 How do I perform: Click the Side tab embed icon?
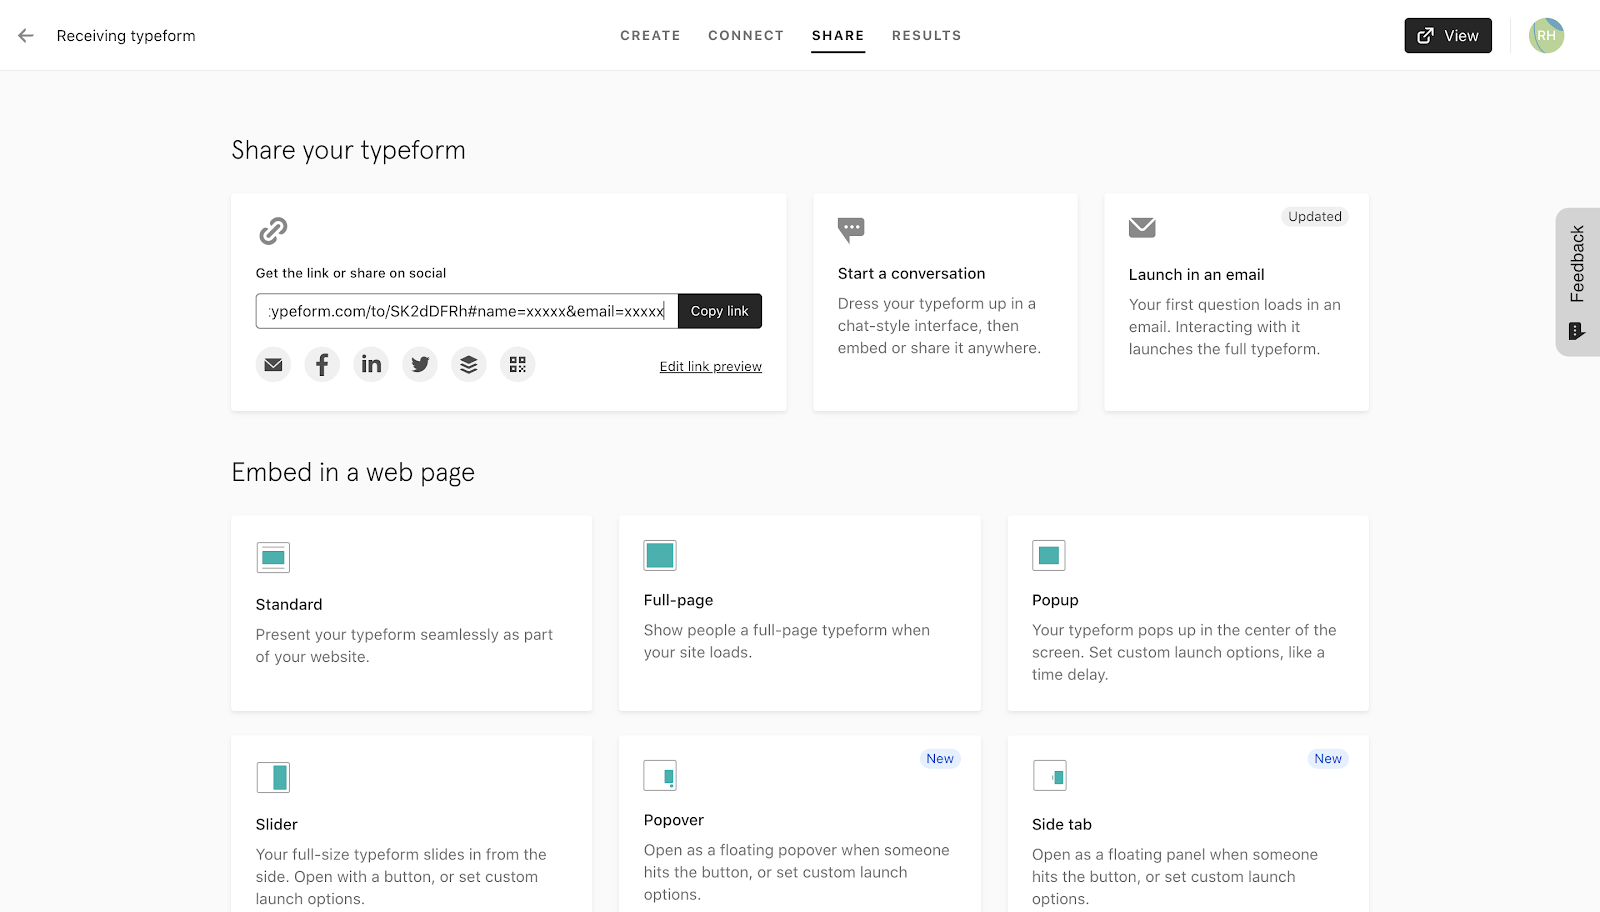pyautogui.click(x=1049, y=775)
